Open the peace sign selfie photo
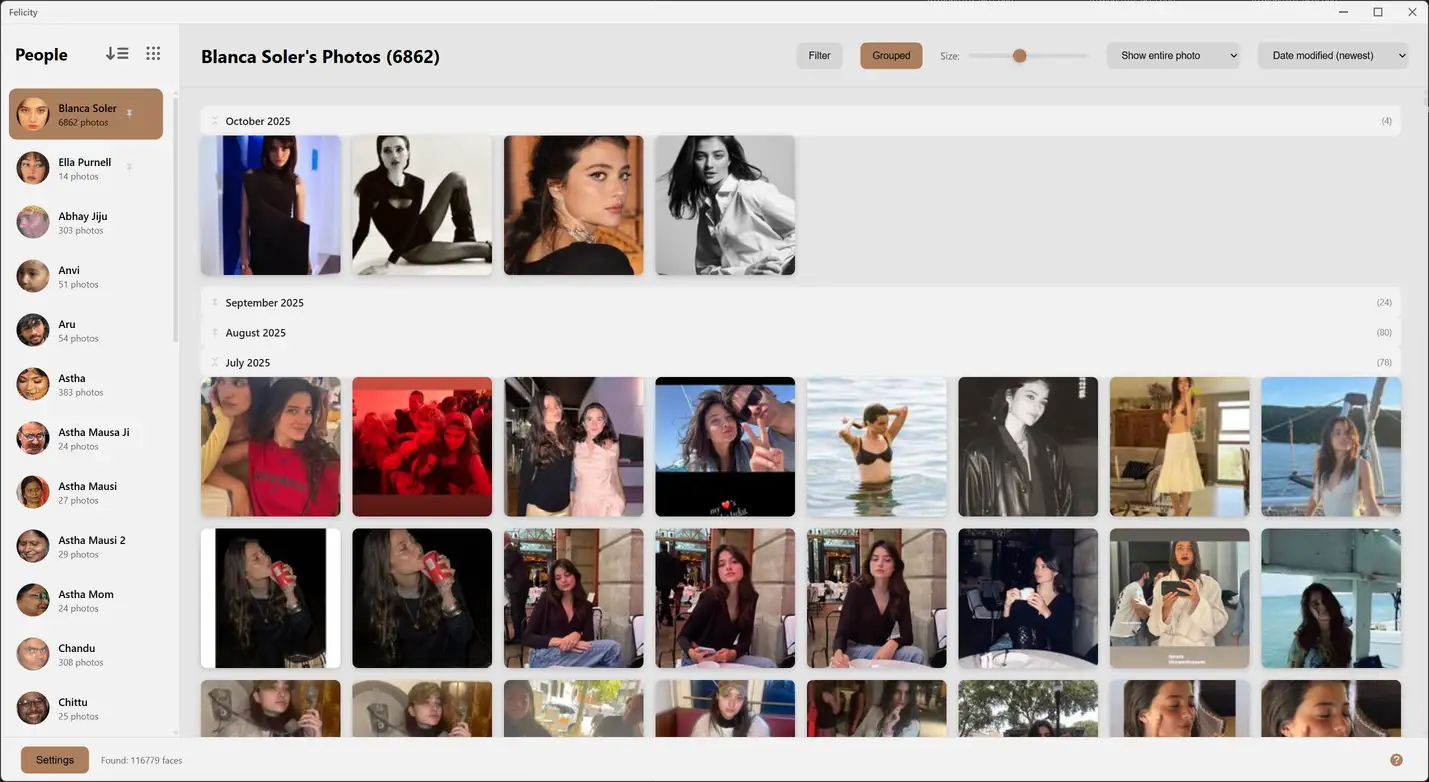Screen dimensions: 1429x782 point(725,447)
